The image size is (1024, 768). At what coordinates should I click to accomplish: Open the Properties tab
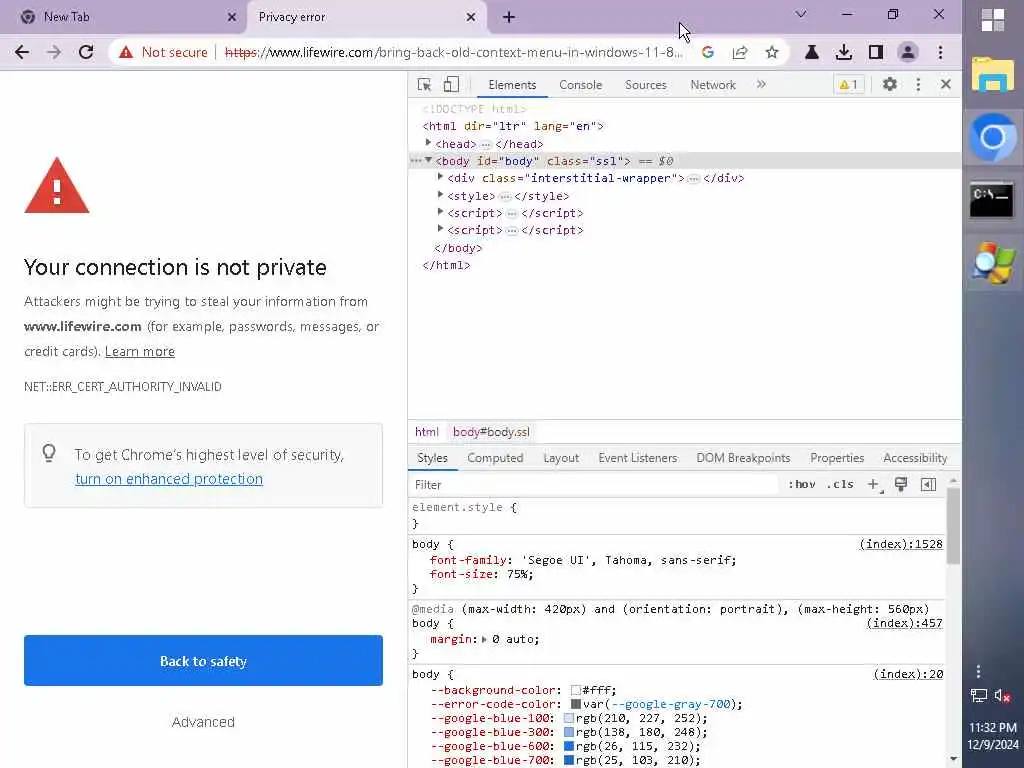[837, 458]
